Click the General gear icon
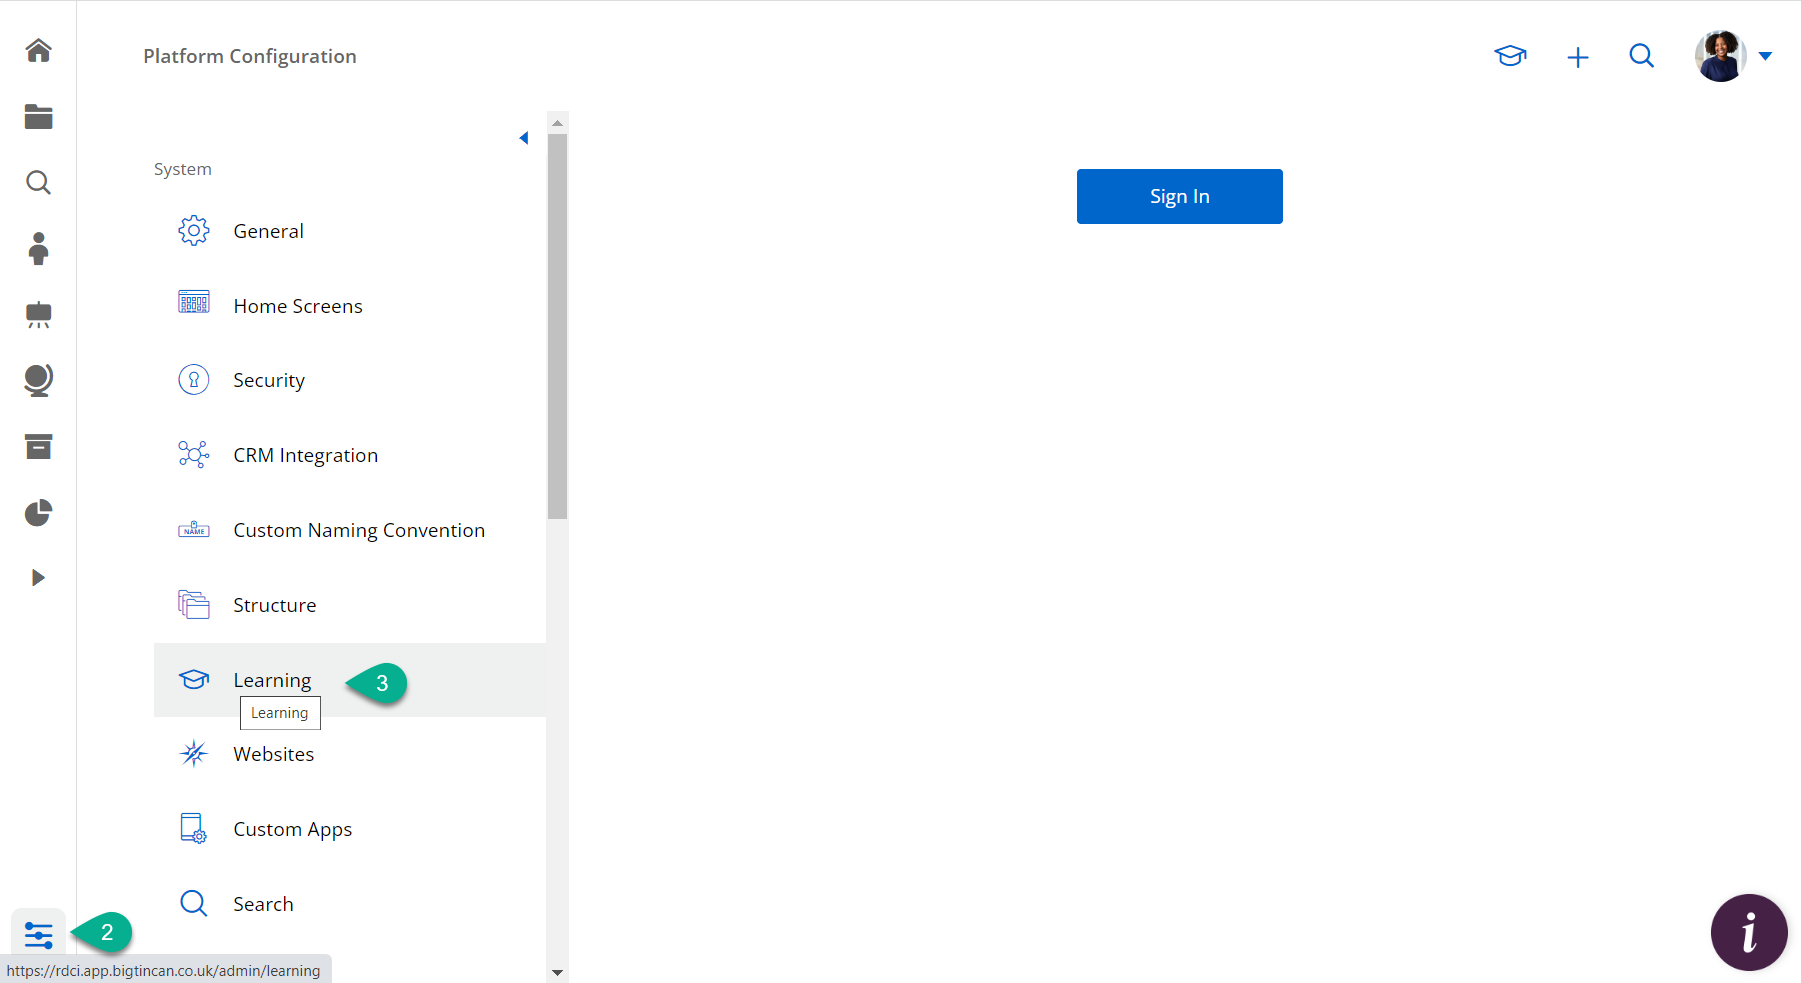Screen dimensions: 1801x983 (x=194, y=231)
